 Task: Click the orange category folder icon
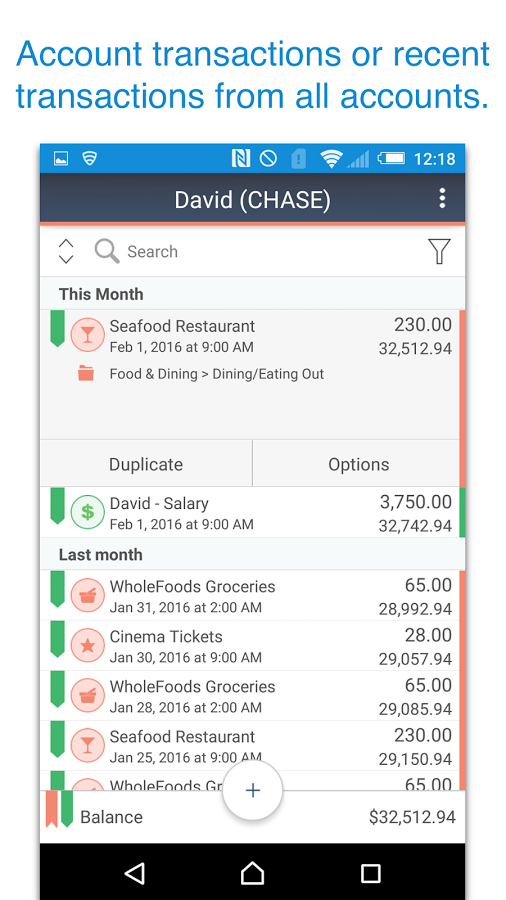pyautogui.click(x=86, y=374)
